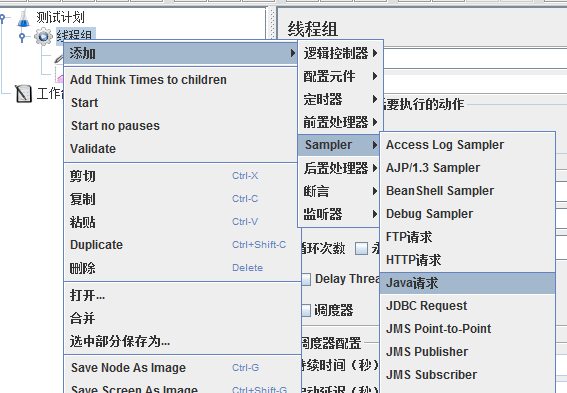Click 打开... menu entry
Image resolution: width=567 pixels, height=393 pixels.
[x=181, y=295]
